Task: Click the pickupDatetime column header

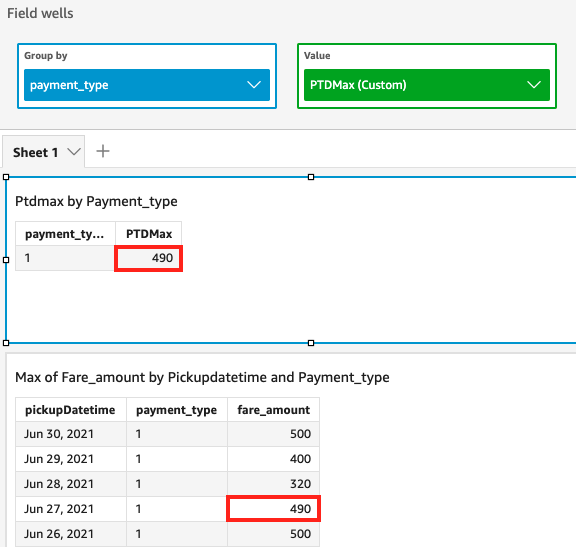Action: pos(71,410)
